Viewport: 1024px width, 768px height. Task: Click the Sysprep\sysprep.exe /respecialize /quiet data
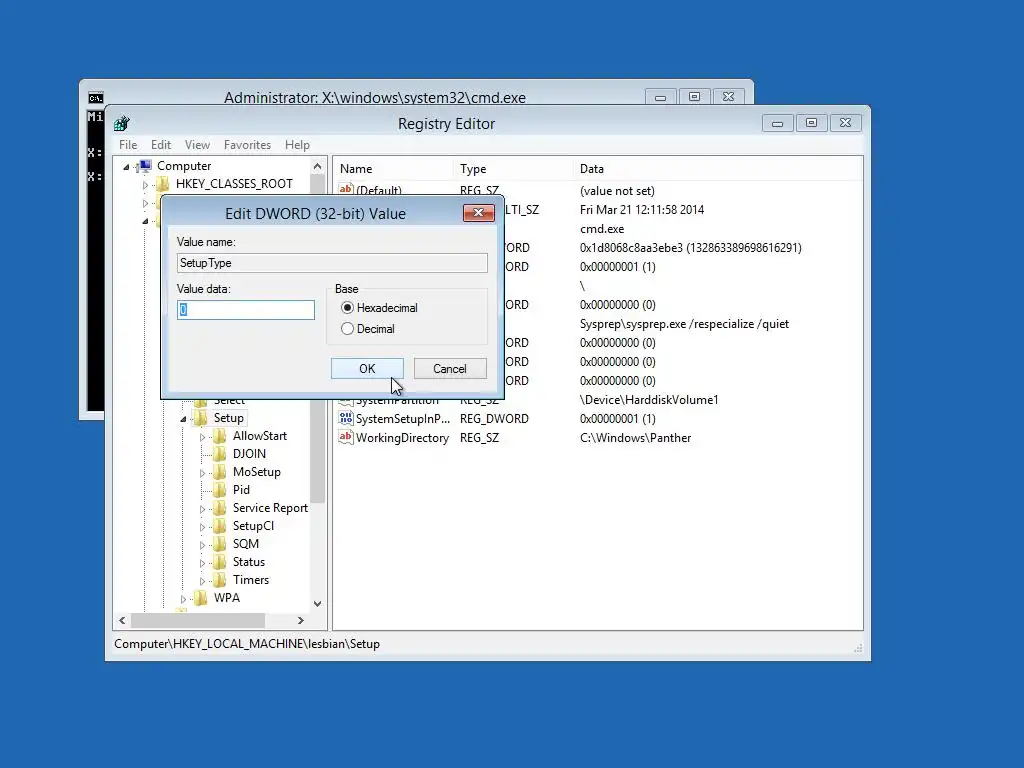pyautogui.click(x=684, y=324)
